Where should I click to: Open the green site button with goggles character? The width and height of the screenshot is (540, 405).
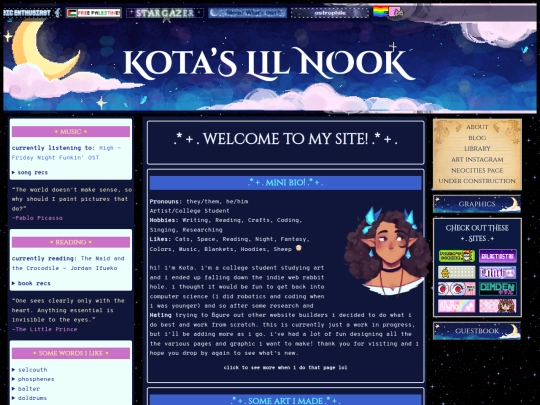[457, 256]
